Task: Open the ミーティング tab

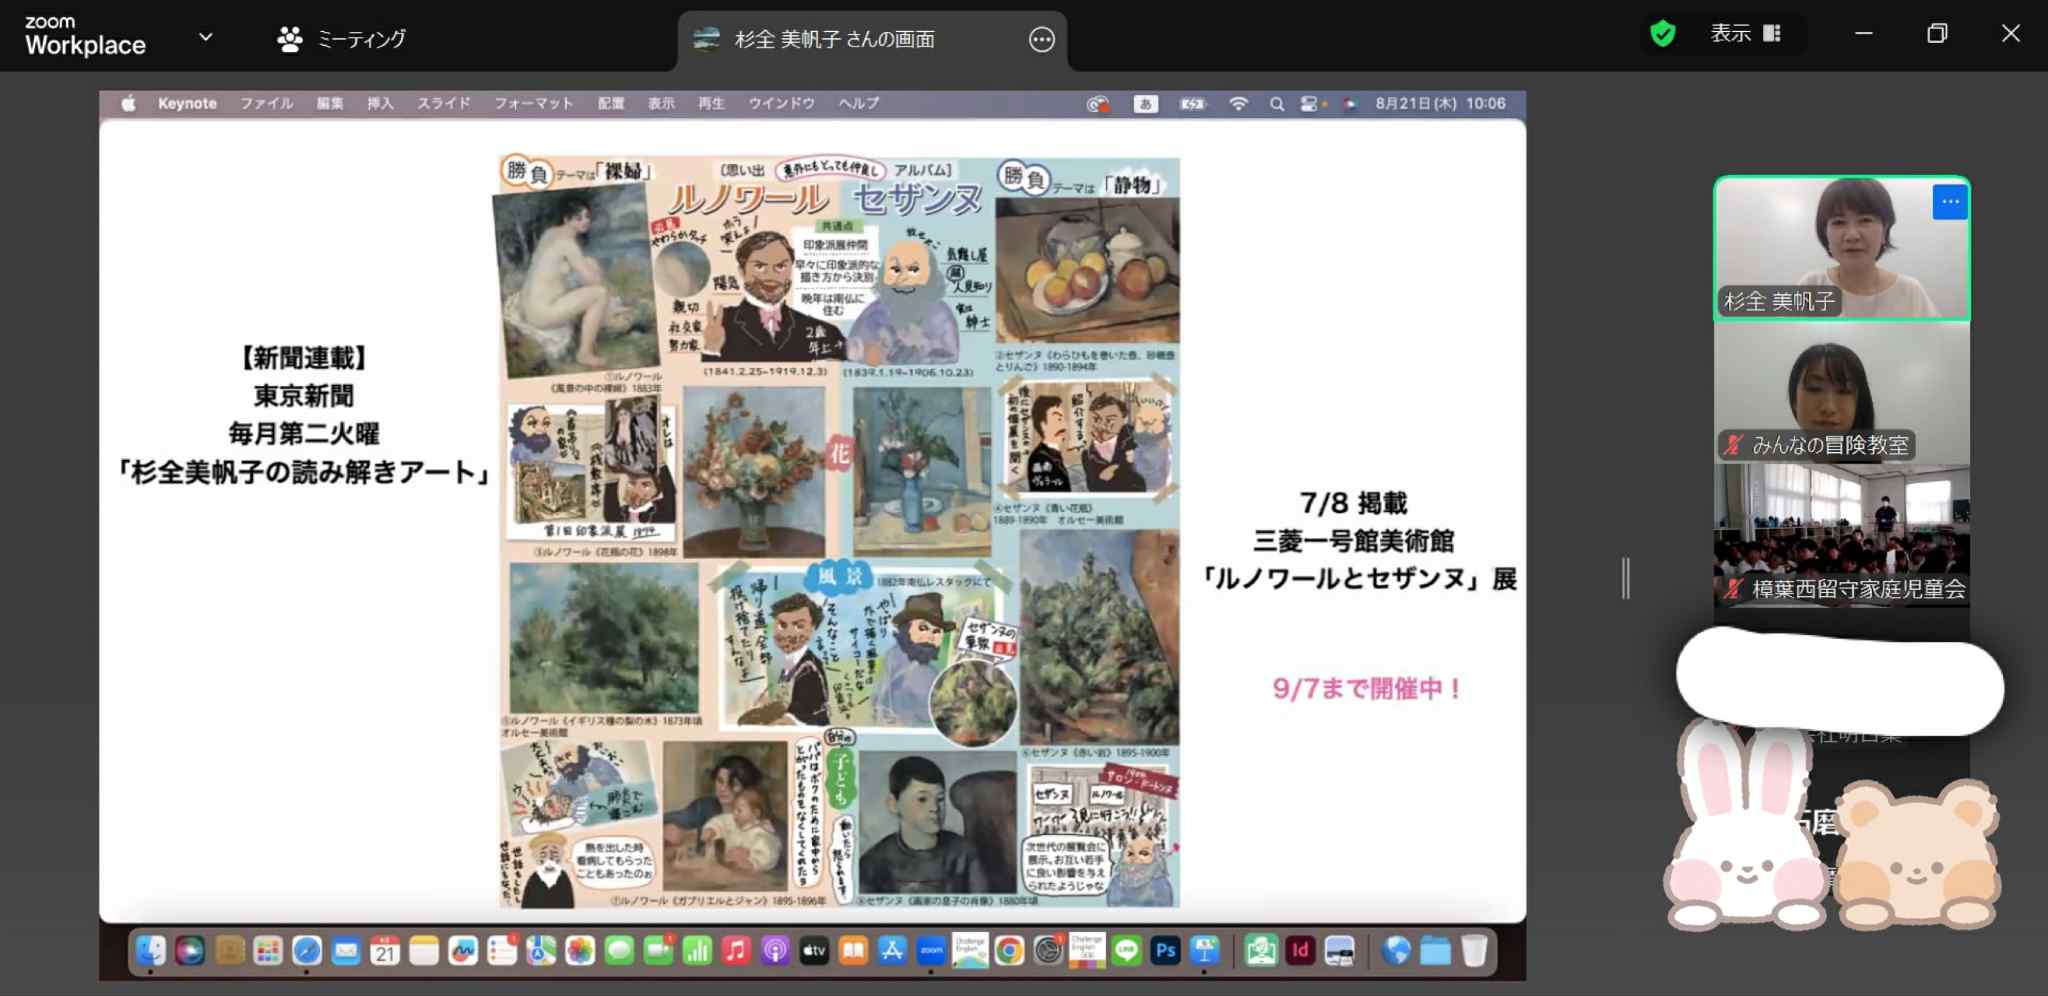Action: [x=341, y=39]
